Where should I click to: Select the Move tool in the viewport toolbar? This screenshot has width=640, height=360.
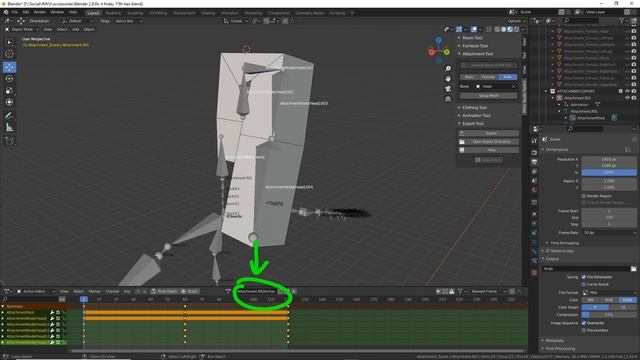pos(9,67)
